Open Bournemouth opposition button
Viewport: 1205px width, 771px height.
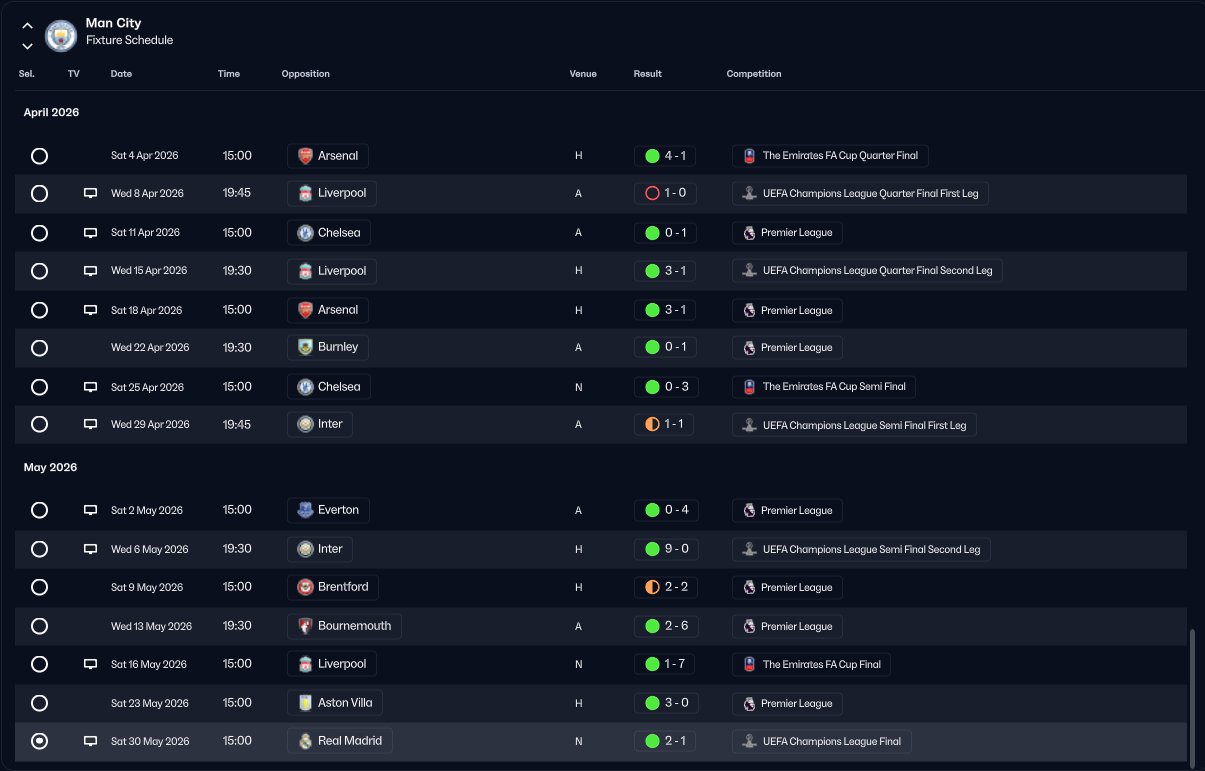[345, 626]
